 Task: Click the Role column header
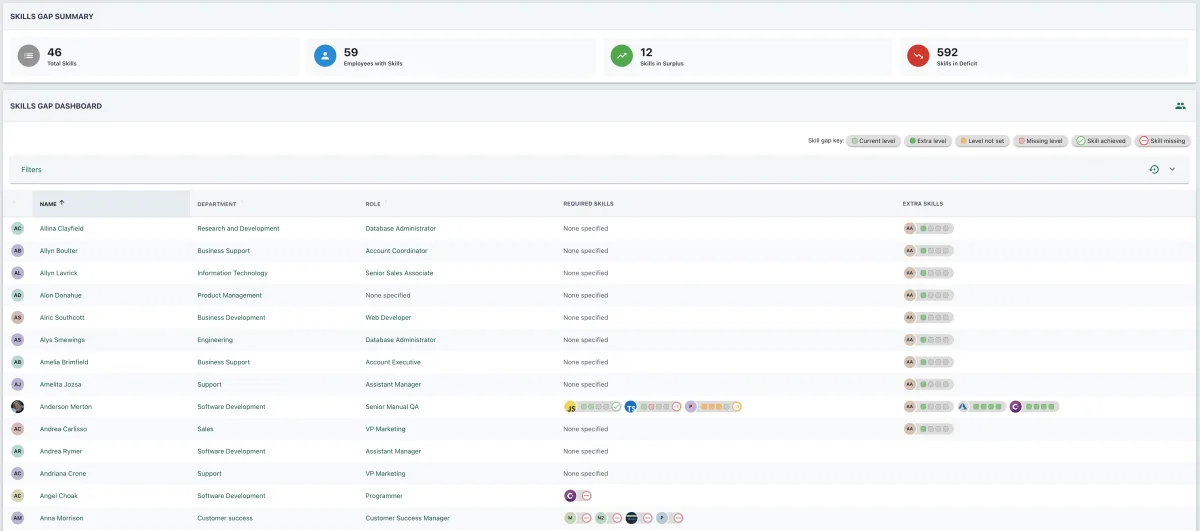373,204
